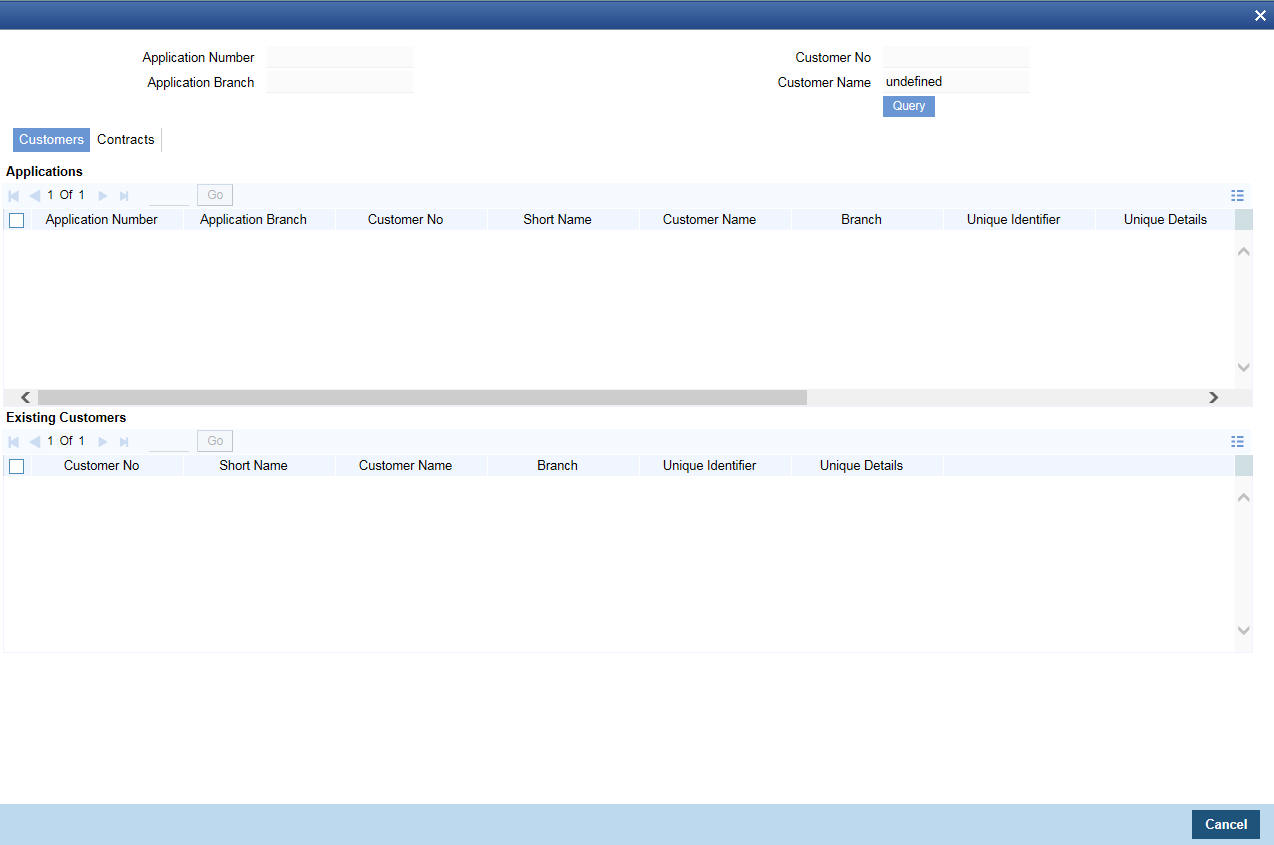Image resolution: width=1274 pixels, height=845 pixels.
Task: Go to next page in Applications grid
Action: coord(103,195)
